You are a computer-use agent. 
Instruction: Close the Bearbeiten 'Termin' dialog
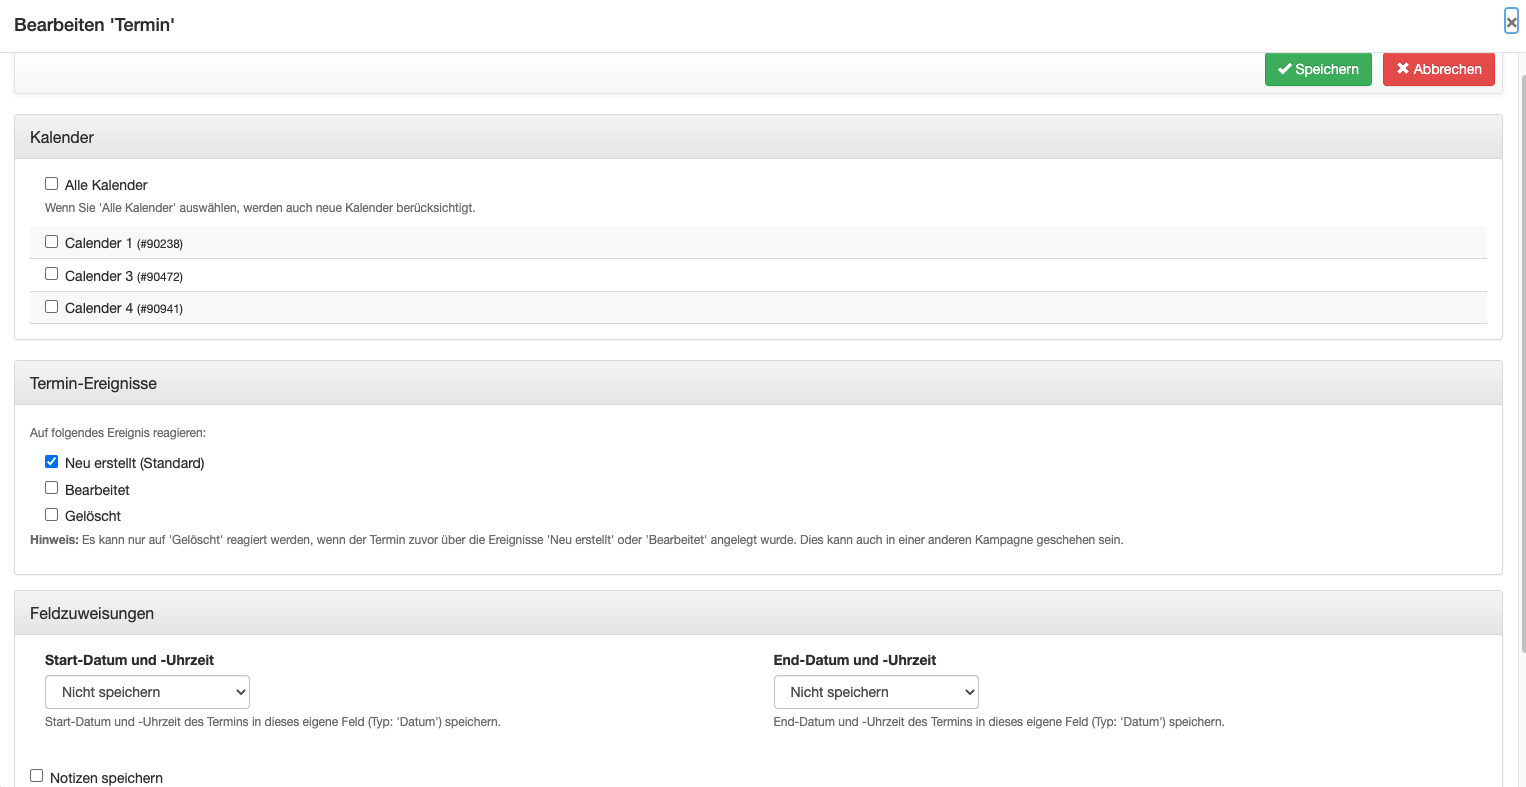coord(1511,22)
